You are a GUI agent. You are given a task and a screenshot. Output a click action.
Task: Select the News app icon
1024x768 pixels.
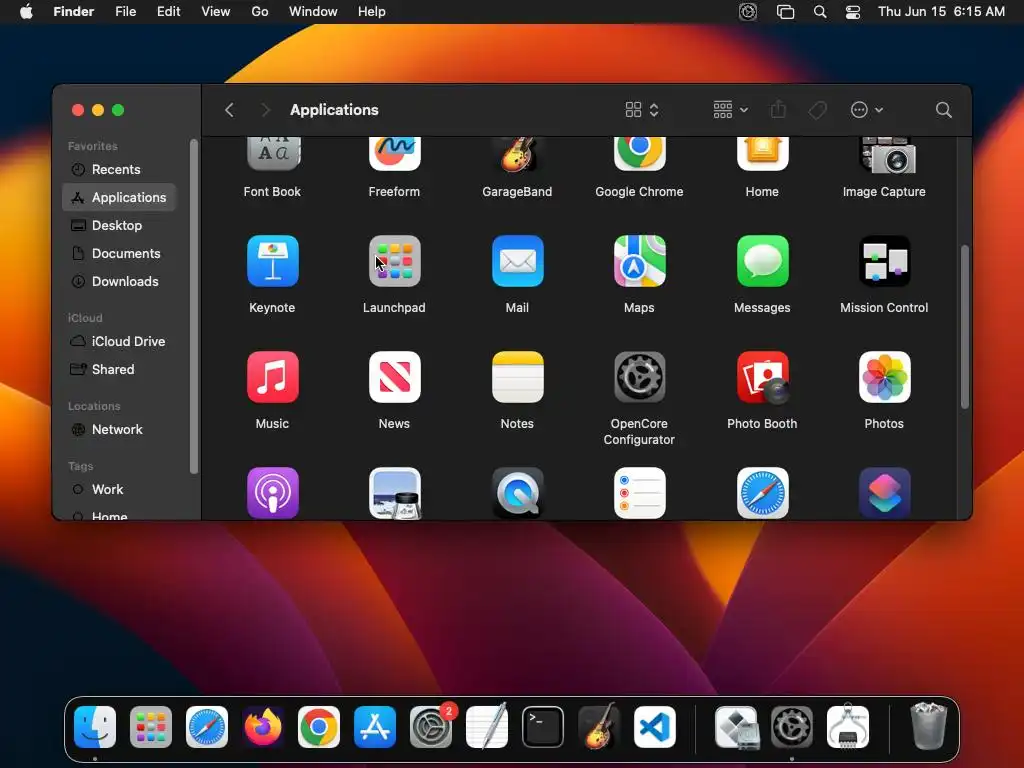[x=394, y=377]
